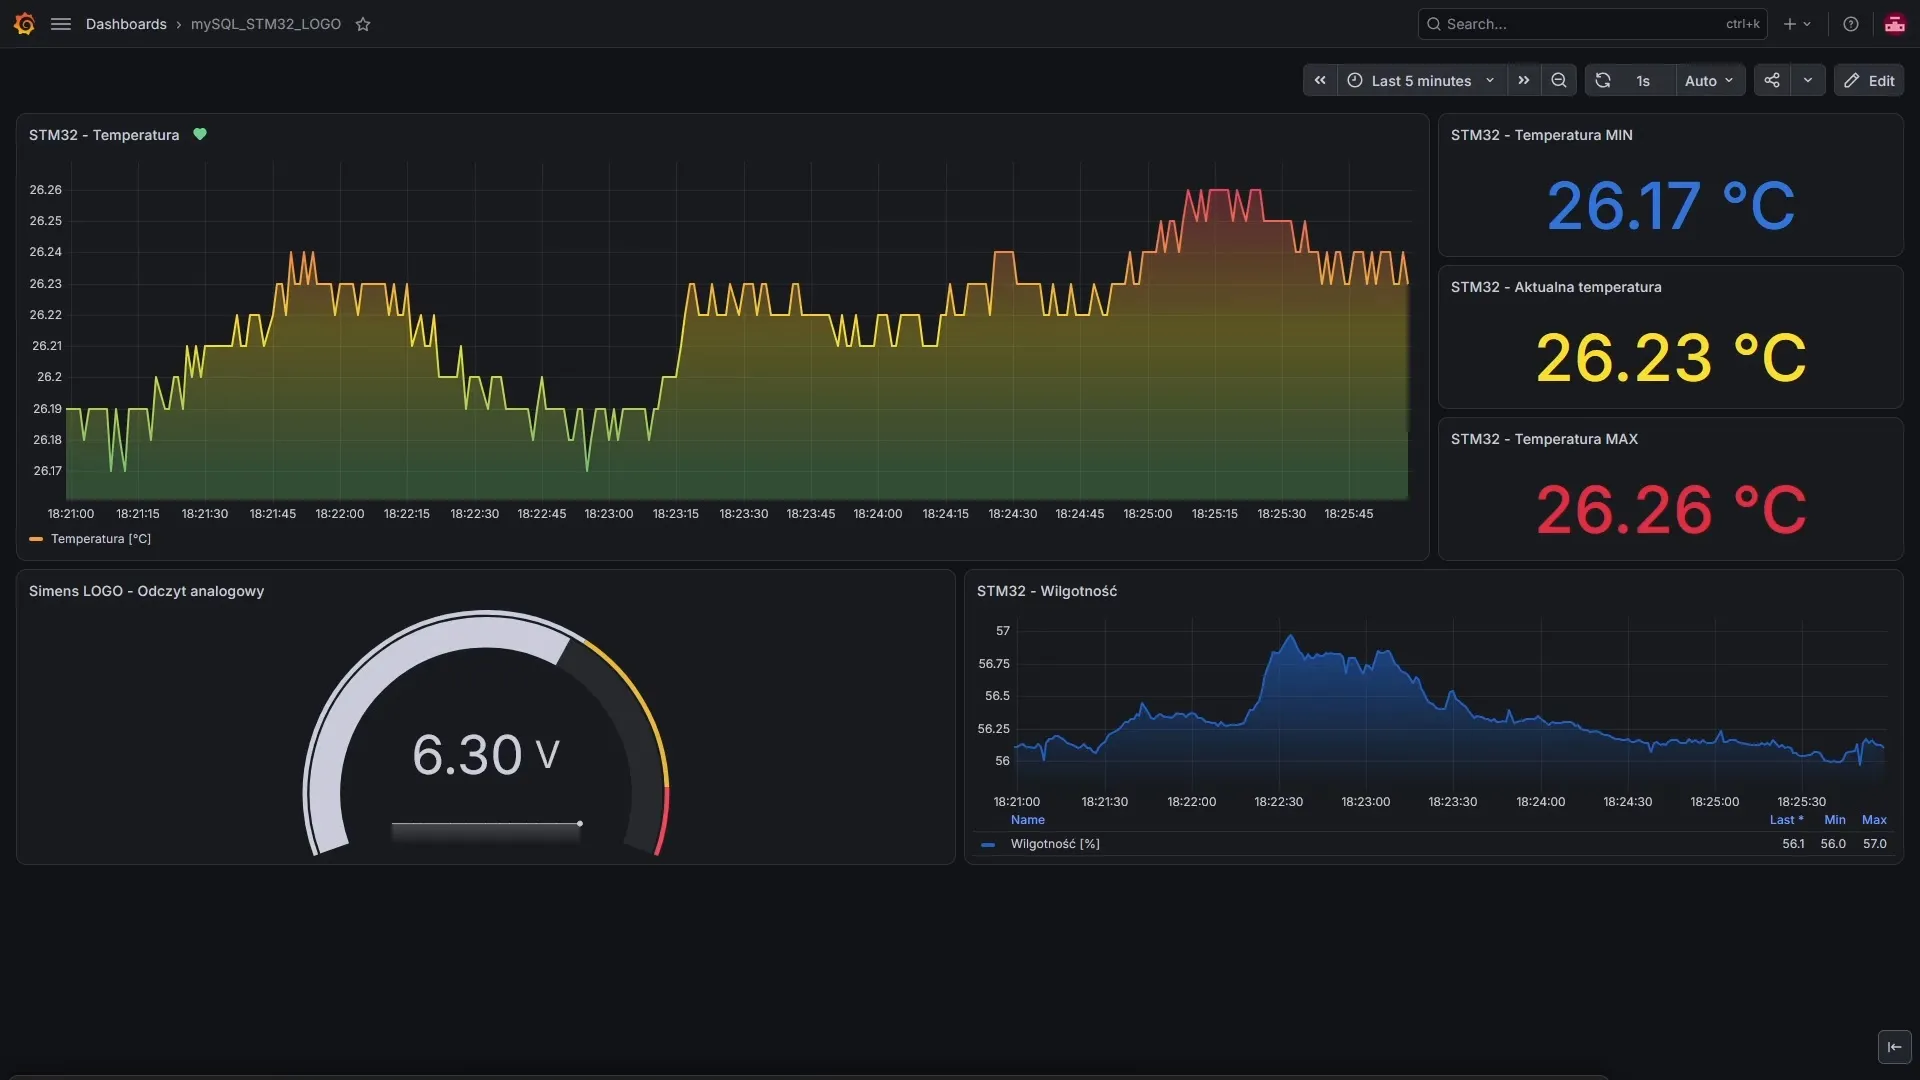
Task: Click the Temperatura legend orange swatch
Action: 36,539
